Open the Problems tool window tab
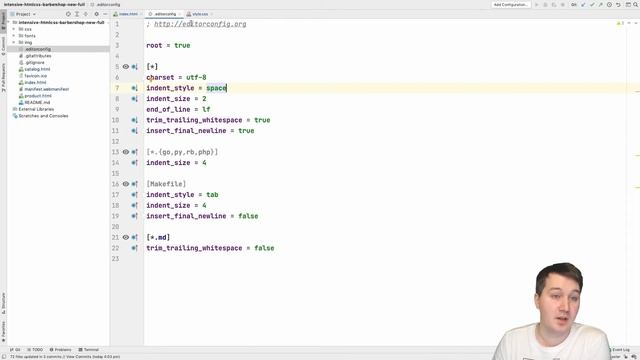 pos(60,350)
